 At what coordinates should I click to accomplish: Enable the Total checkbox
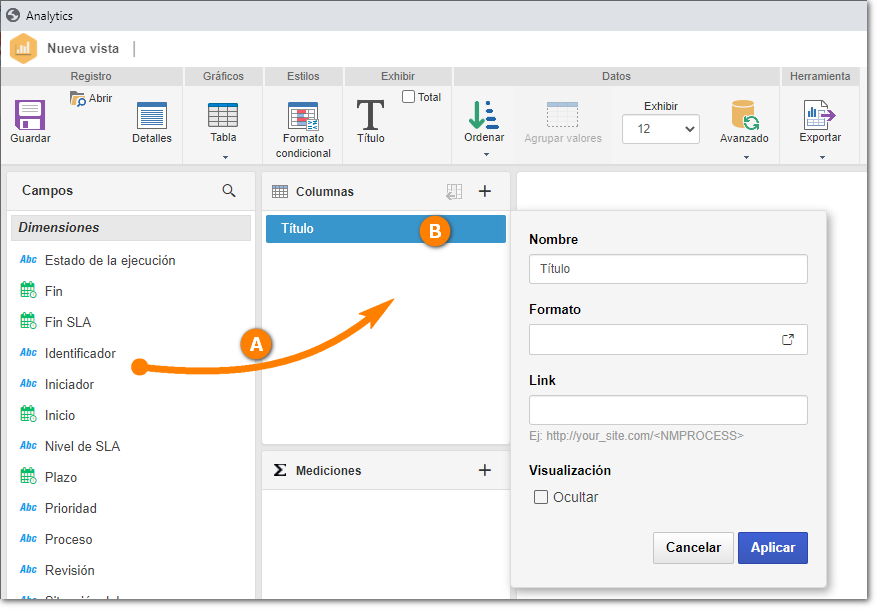click(408, 97)
